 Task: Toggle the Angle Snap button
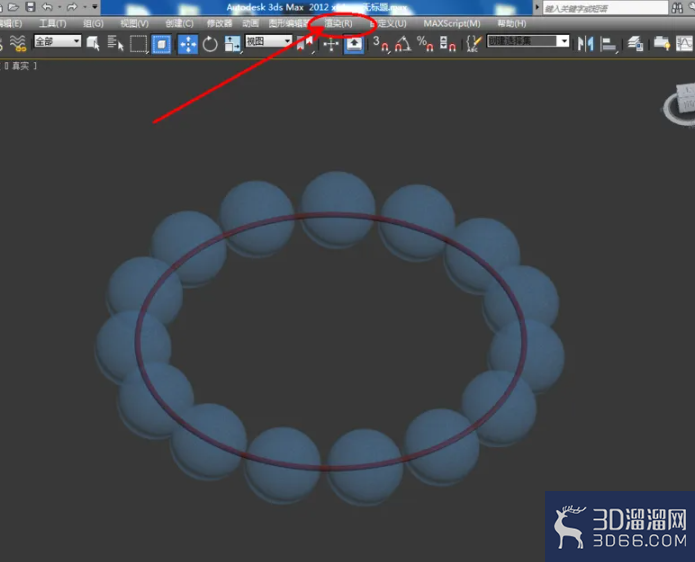point(403,44)
